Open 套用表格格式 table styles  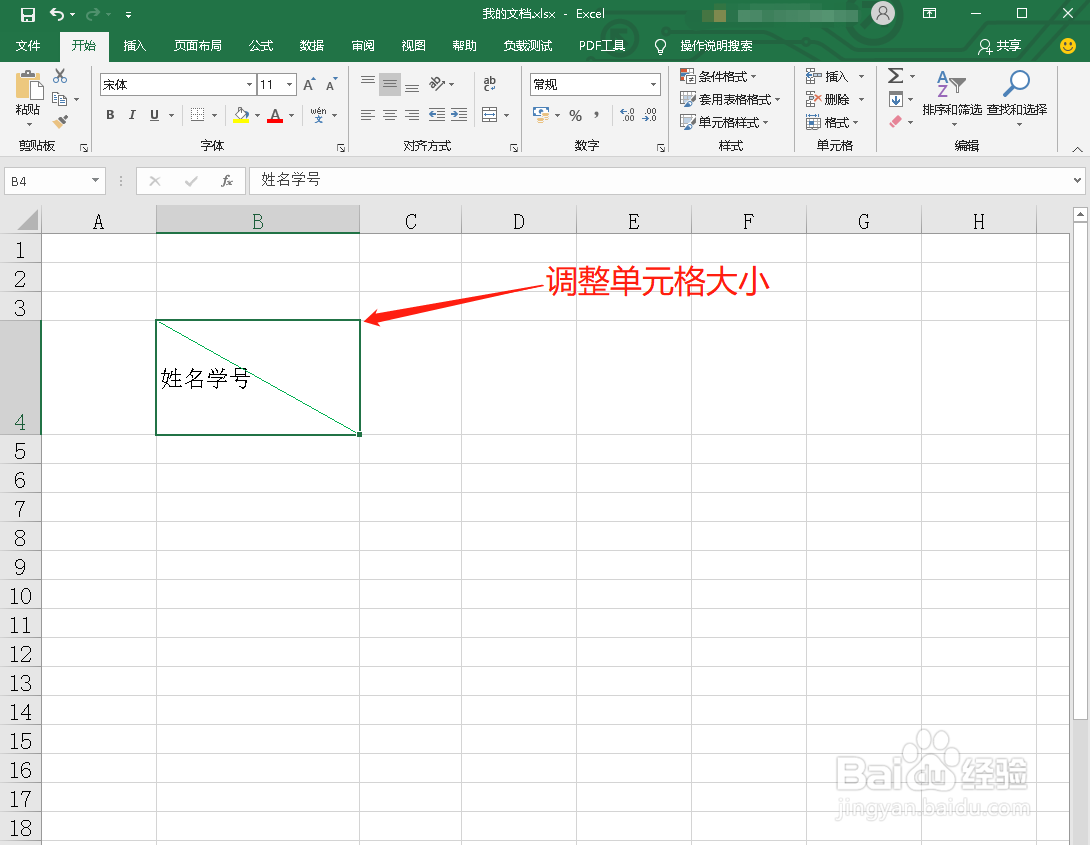pyautogui.click(x=730, y=99)
